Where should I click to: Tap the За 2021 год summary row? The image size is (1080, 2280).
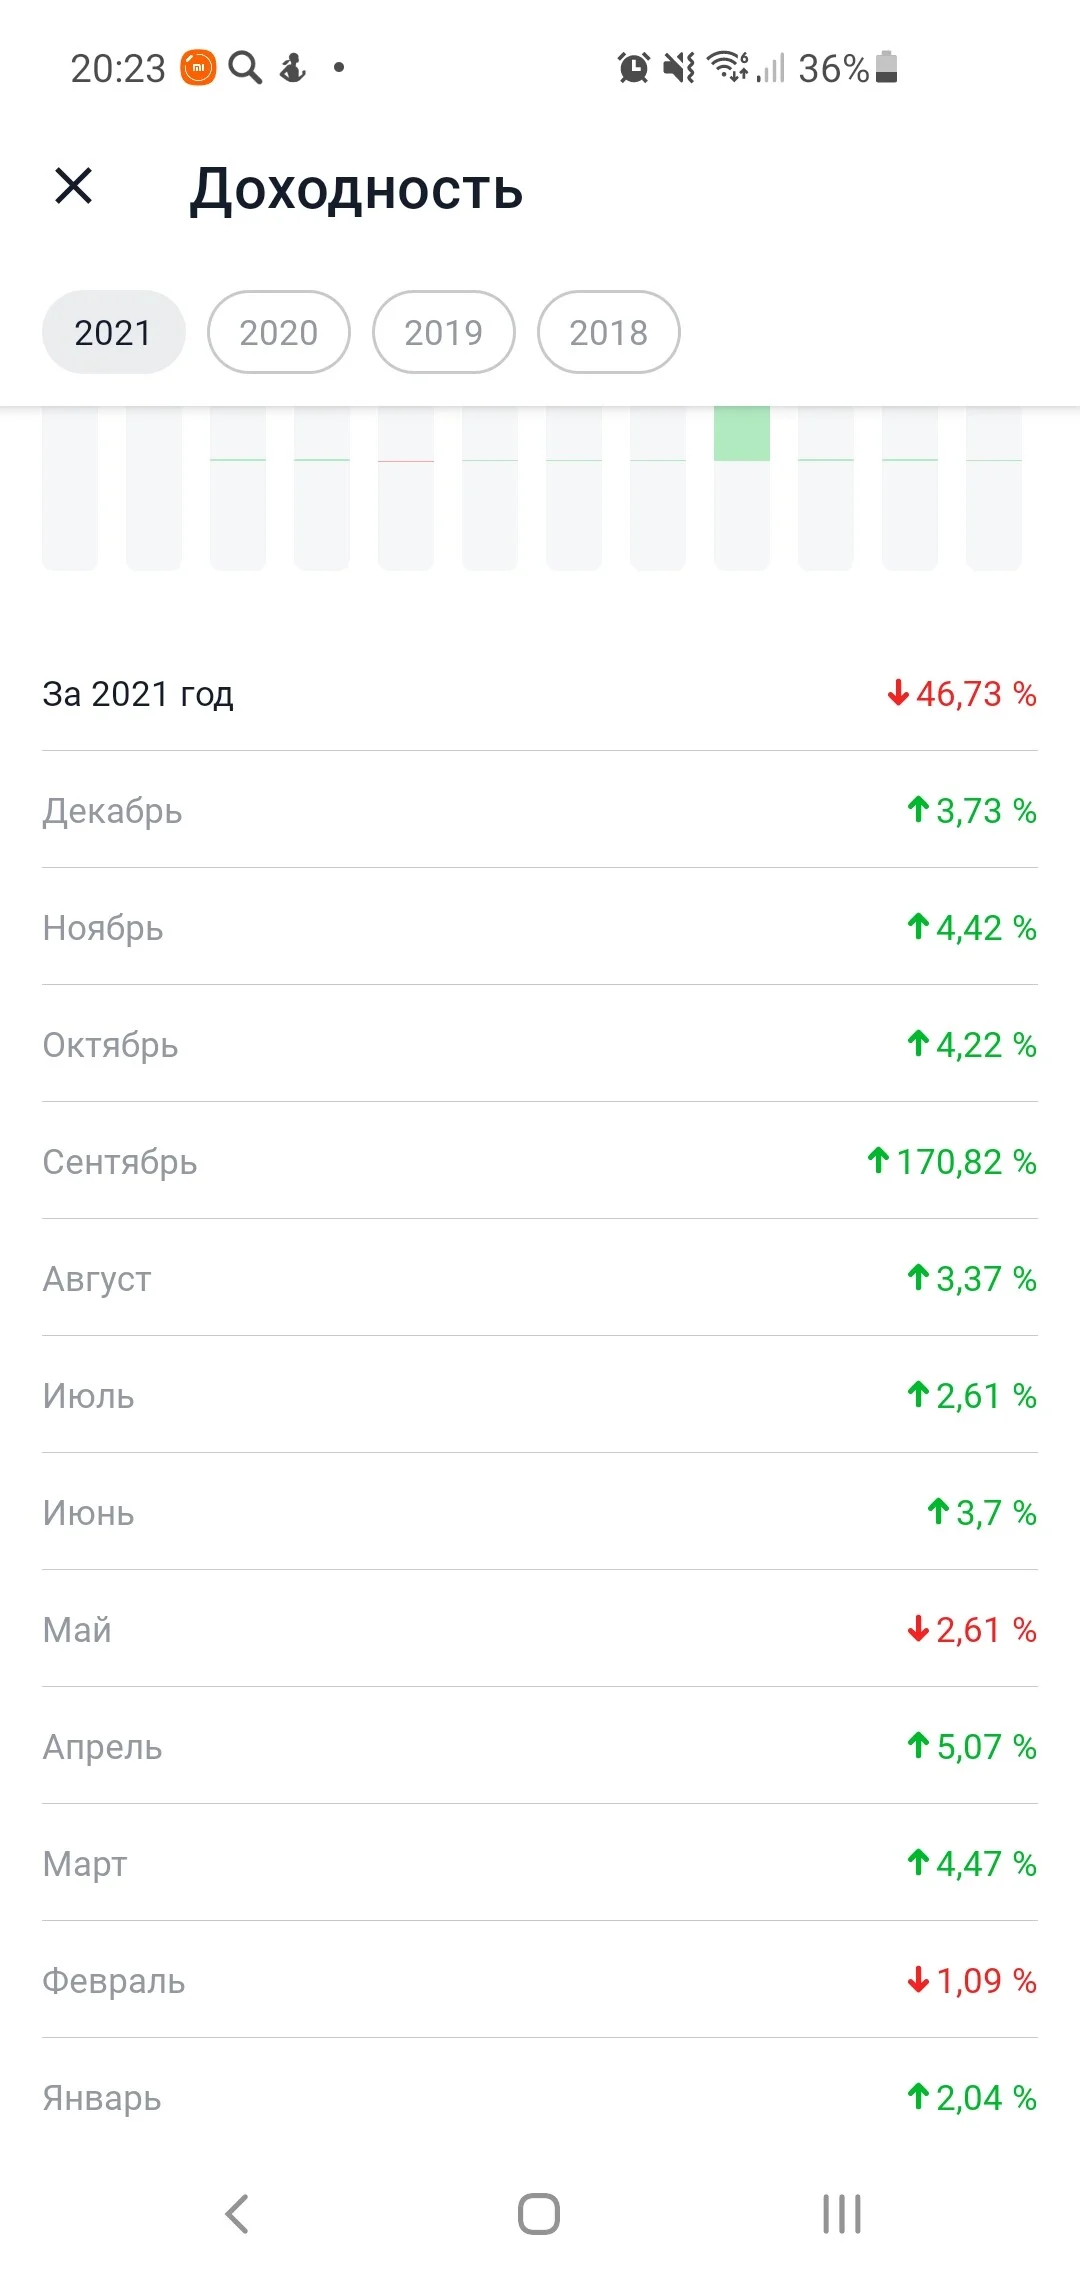click(540, 693)
